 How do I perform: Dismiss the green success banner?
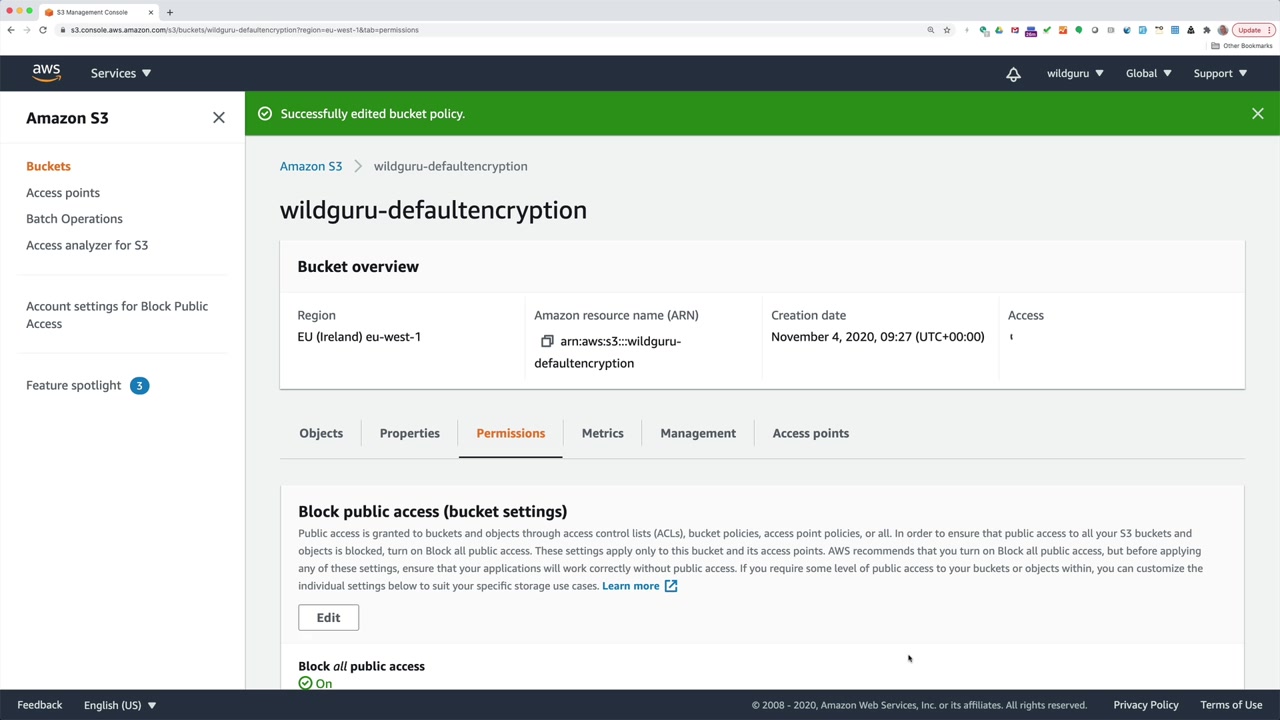click(1257, 114)
